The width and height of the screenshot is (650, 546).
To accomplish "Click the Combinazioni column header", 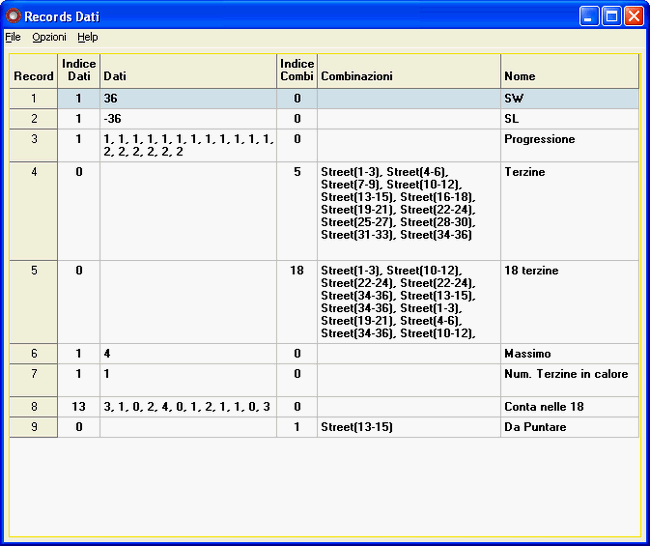I will pyautogui.click(x=408, y=76).
